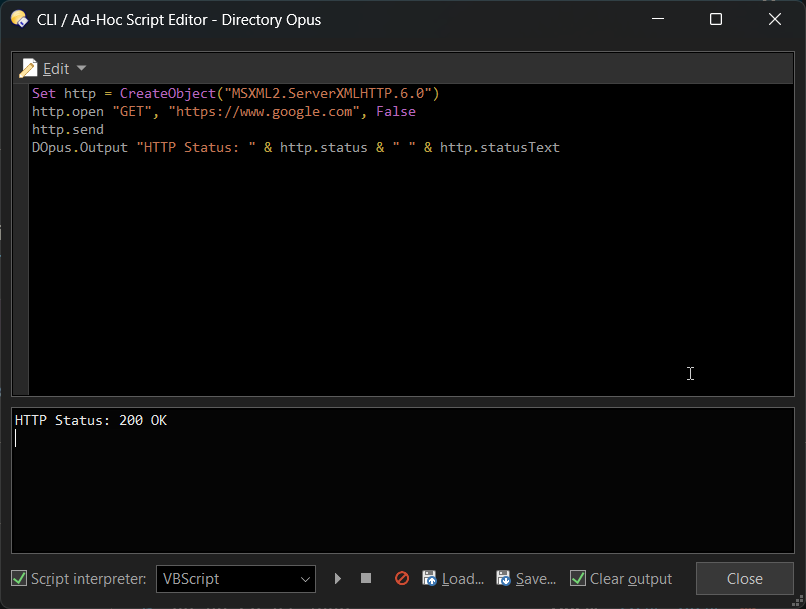
Task: Close window with title bar X
Action: (775, 19)
